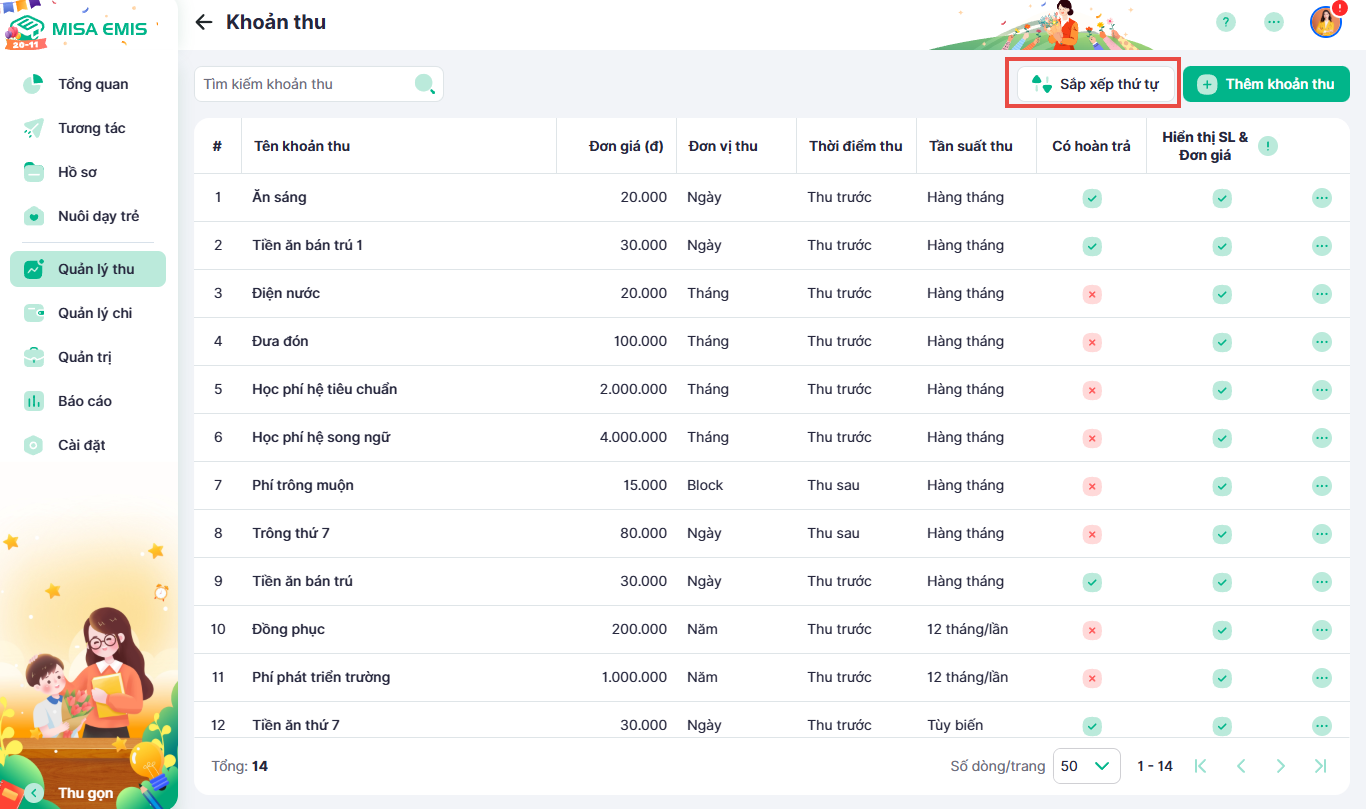This screenshot has width=1366, height=809.
Task: Open the top bar more options icon
Action: click(x=1273, y=22)
